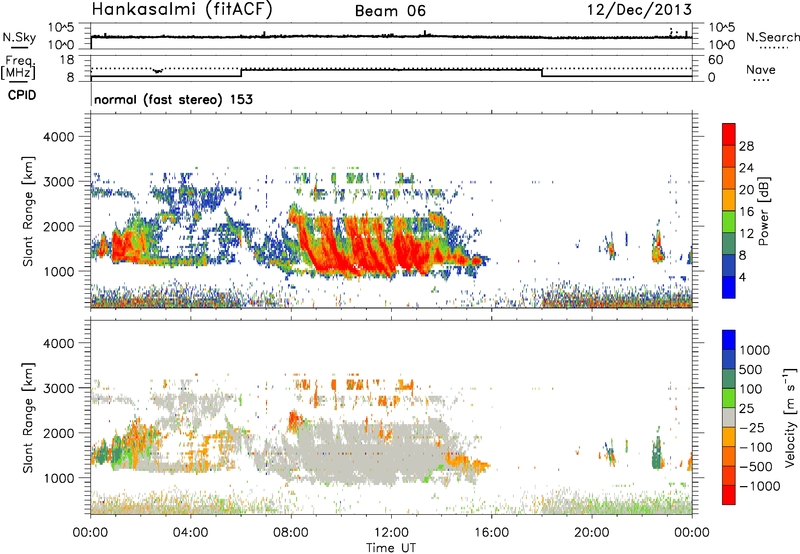Screen dimensions: 800x554
Task: Click the "−1000" tick on Velocity colorbar
Action: [759, 486]
